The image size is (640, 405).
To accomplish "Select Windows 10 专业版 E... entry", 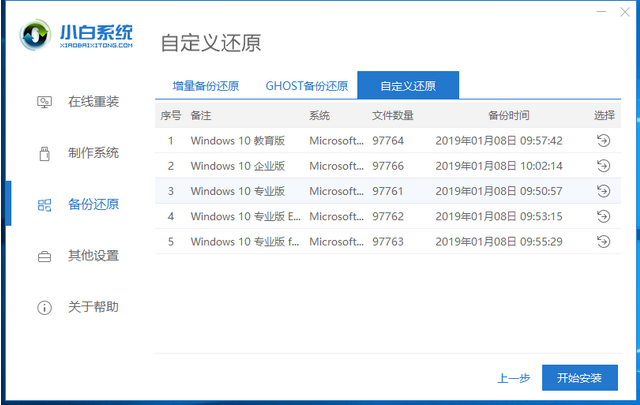I will point(245,216).
